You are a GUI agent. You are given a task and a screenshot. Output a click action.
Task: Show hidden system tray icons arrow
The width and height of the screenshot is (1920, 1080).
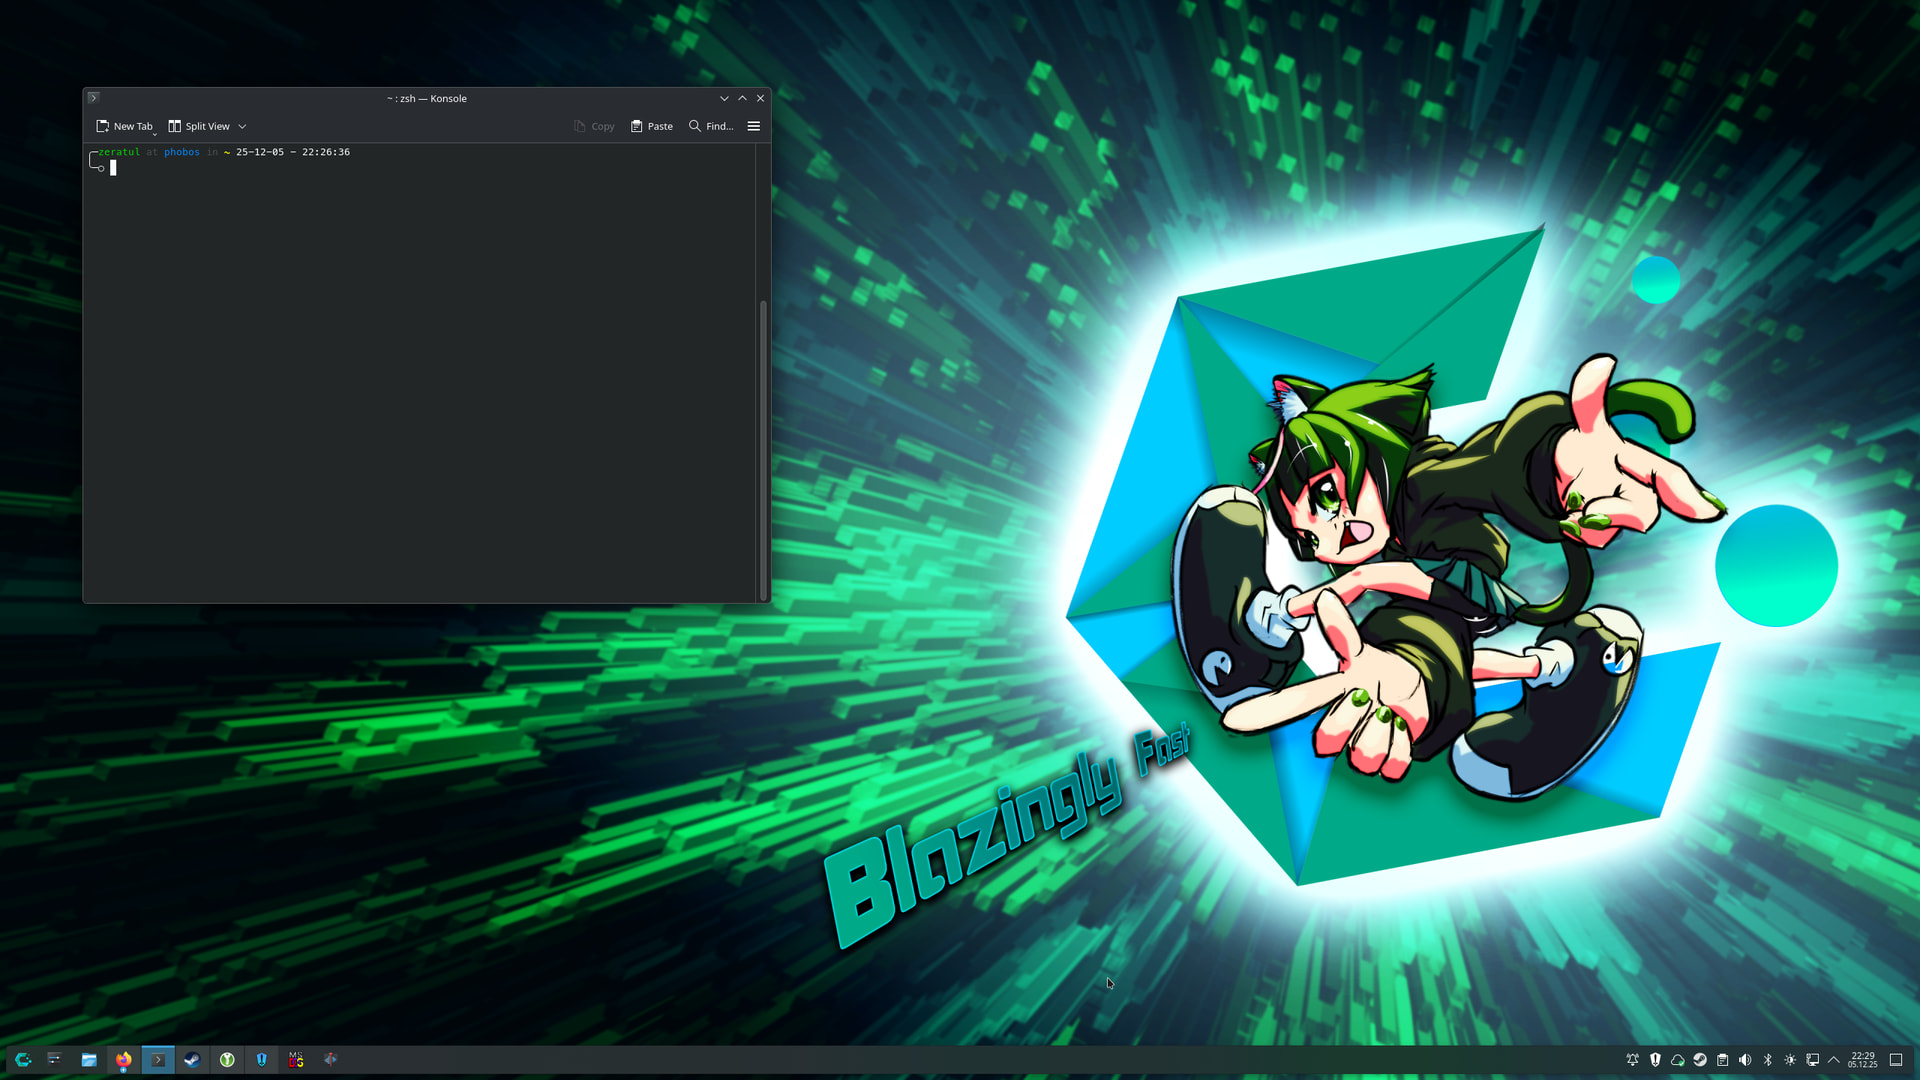coord(1834,1060)
